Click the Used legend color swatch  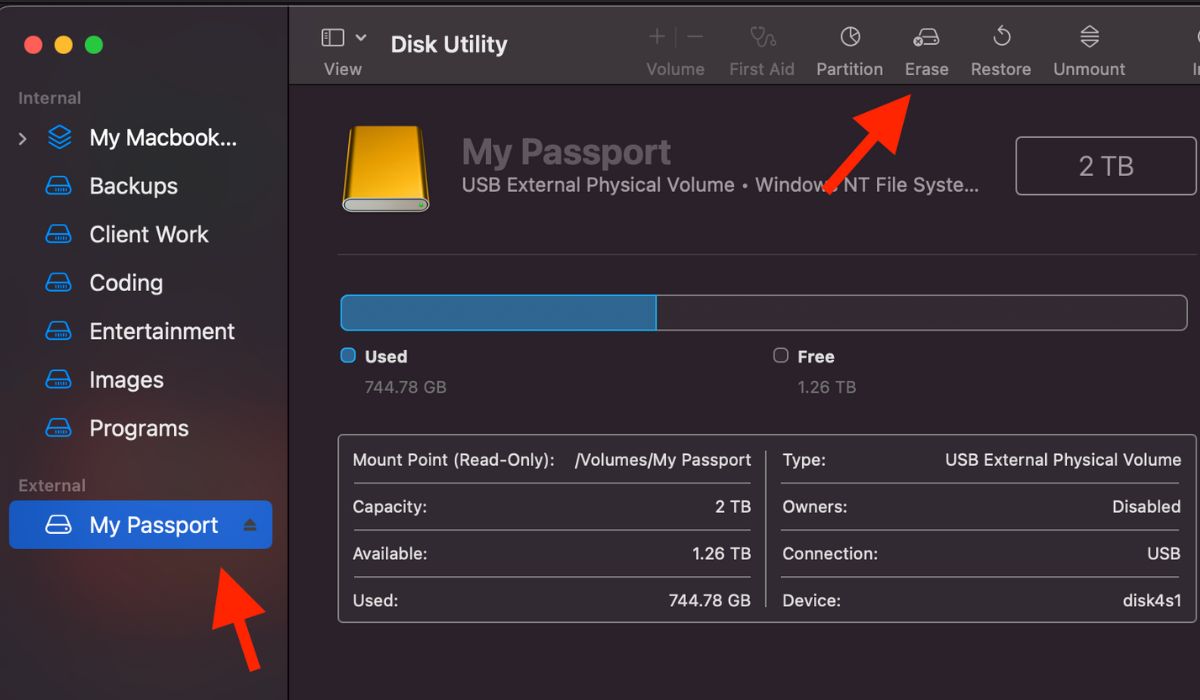[x=348, y=355]
